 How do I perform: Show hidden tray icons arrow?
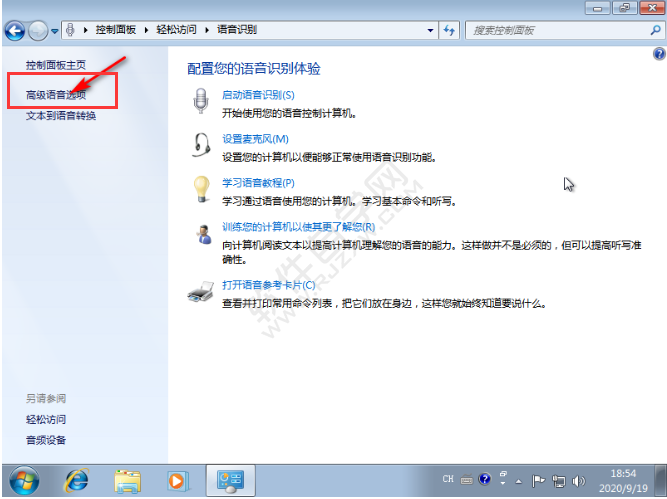(x=519, y=482)
